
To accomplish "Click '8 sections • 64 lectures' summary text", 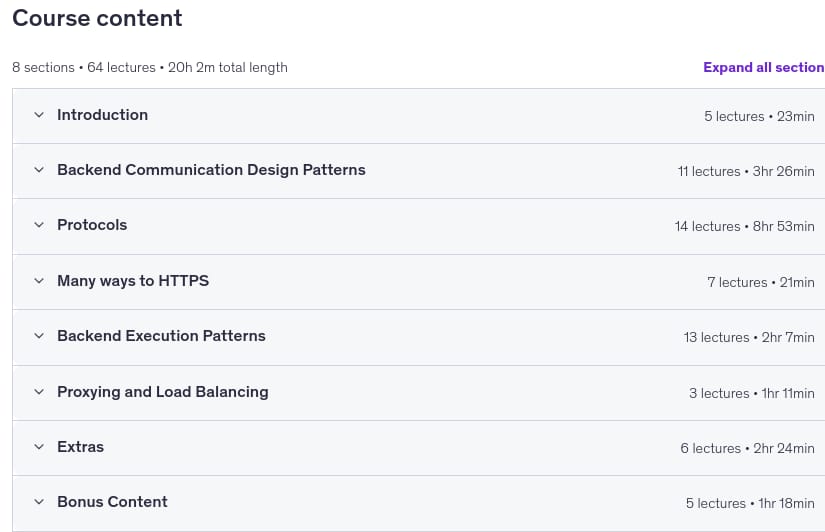I will click(84, 67).
